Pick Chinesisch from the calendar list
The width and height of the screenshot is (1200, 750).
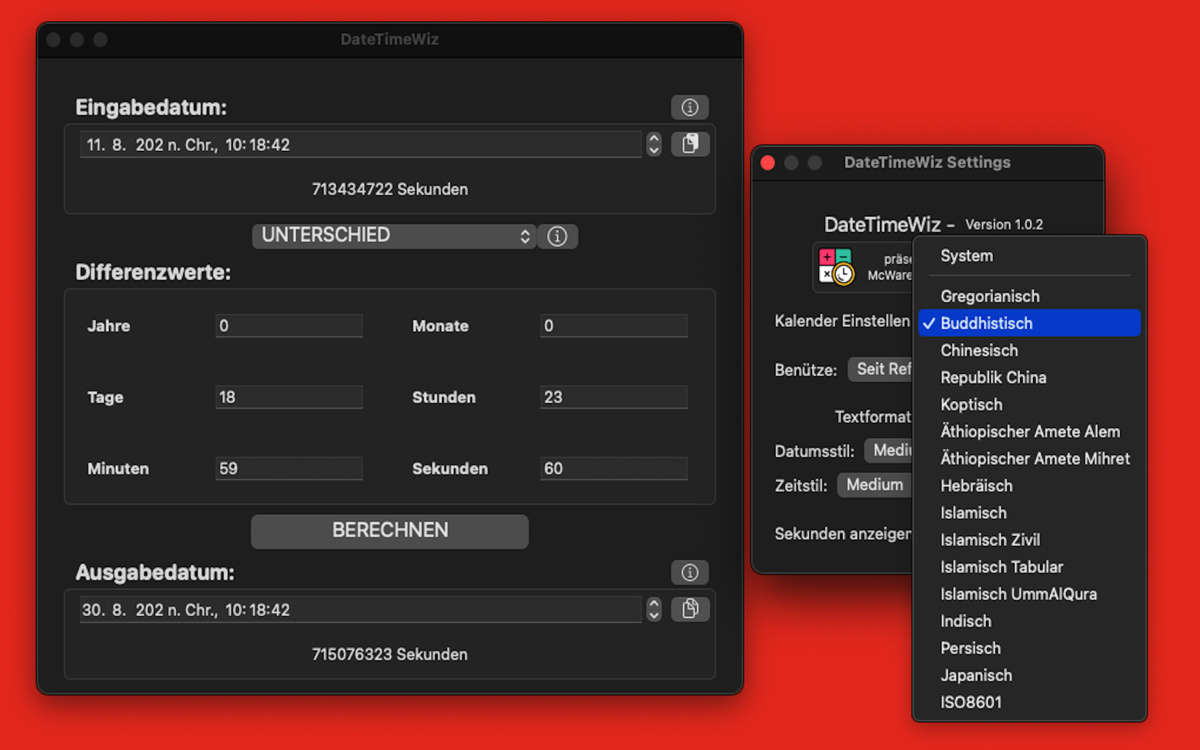coord(1029,350)
